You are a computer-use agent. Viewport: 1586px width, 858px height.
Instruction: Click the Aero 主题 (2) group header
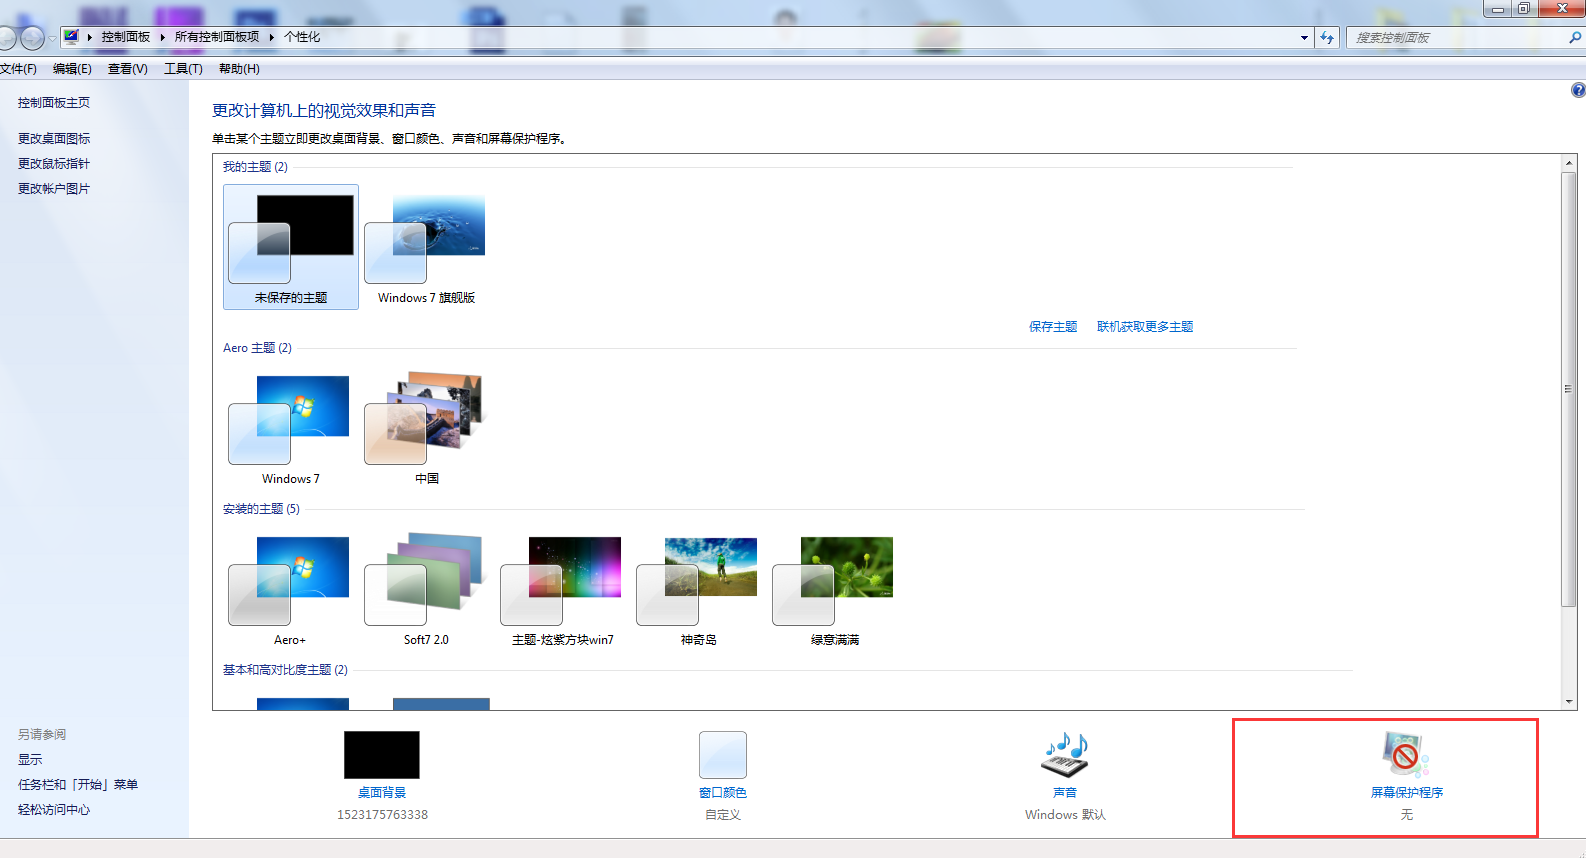[x=257, y=348]
